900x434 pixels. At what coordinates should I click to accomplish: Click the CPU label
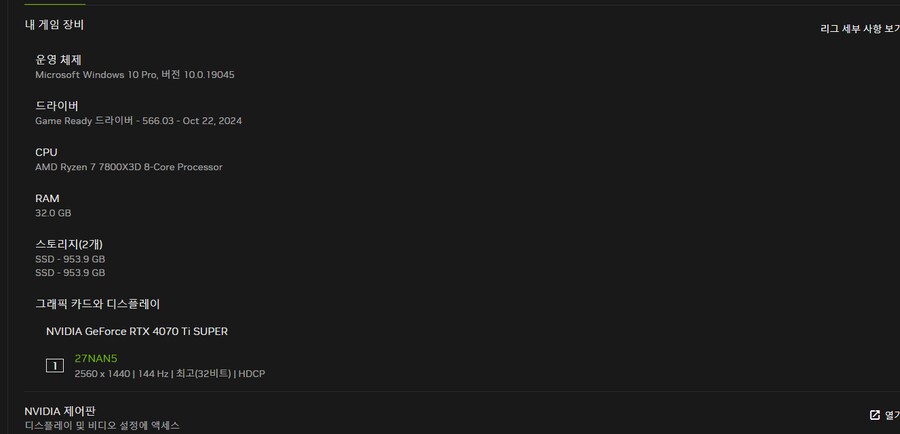[x=46, y=152]
